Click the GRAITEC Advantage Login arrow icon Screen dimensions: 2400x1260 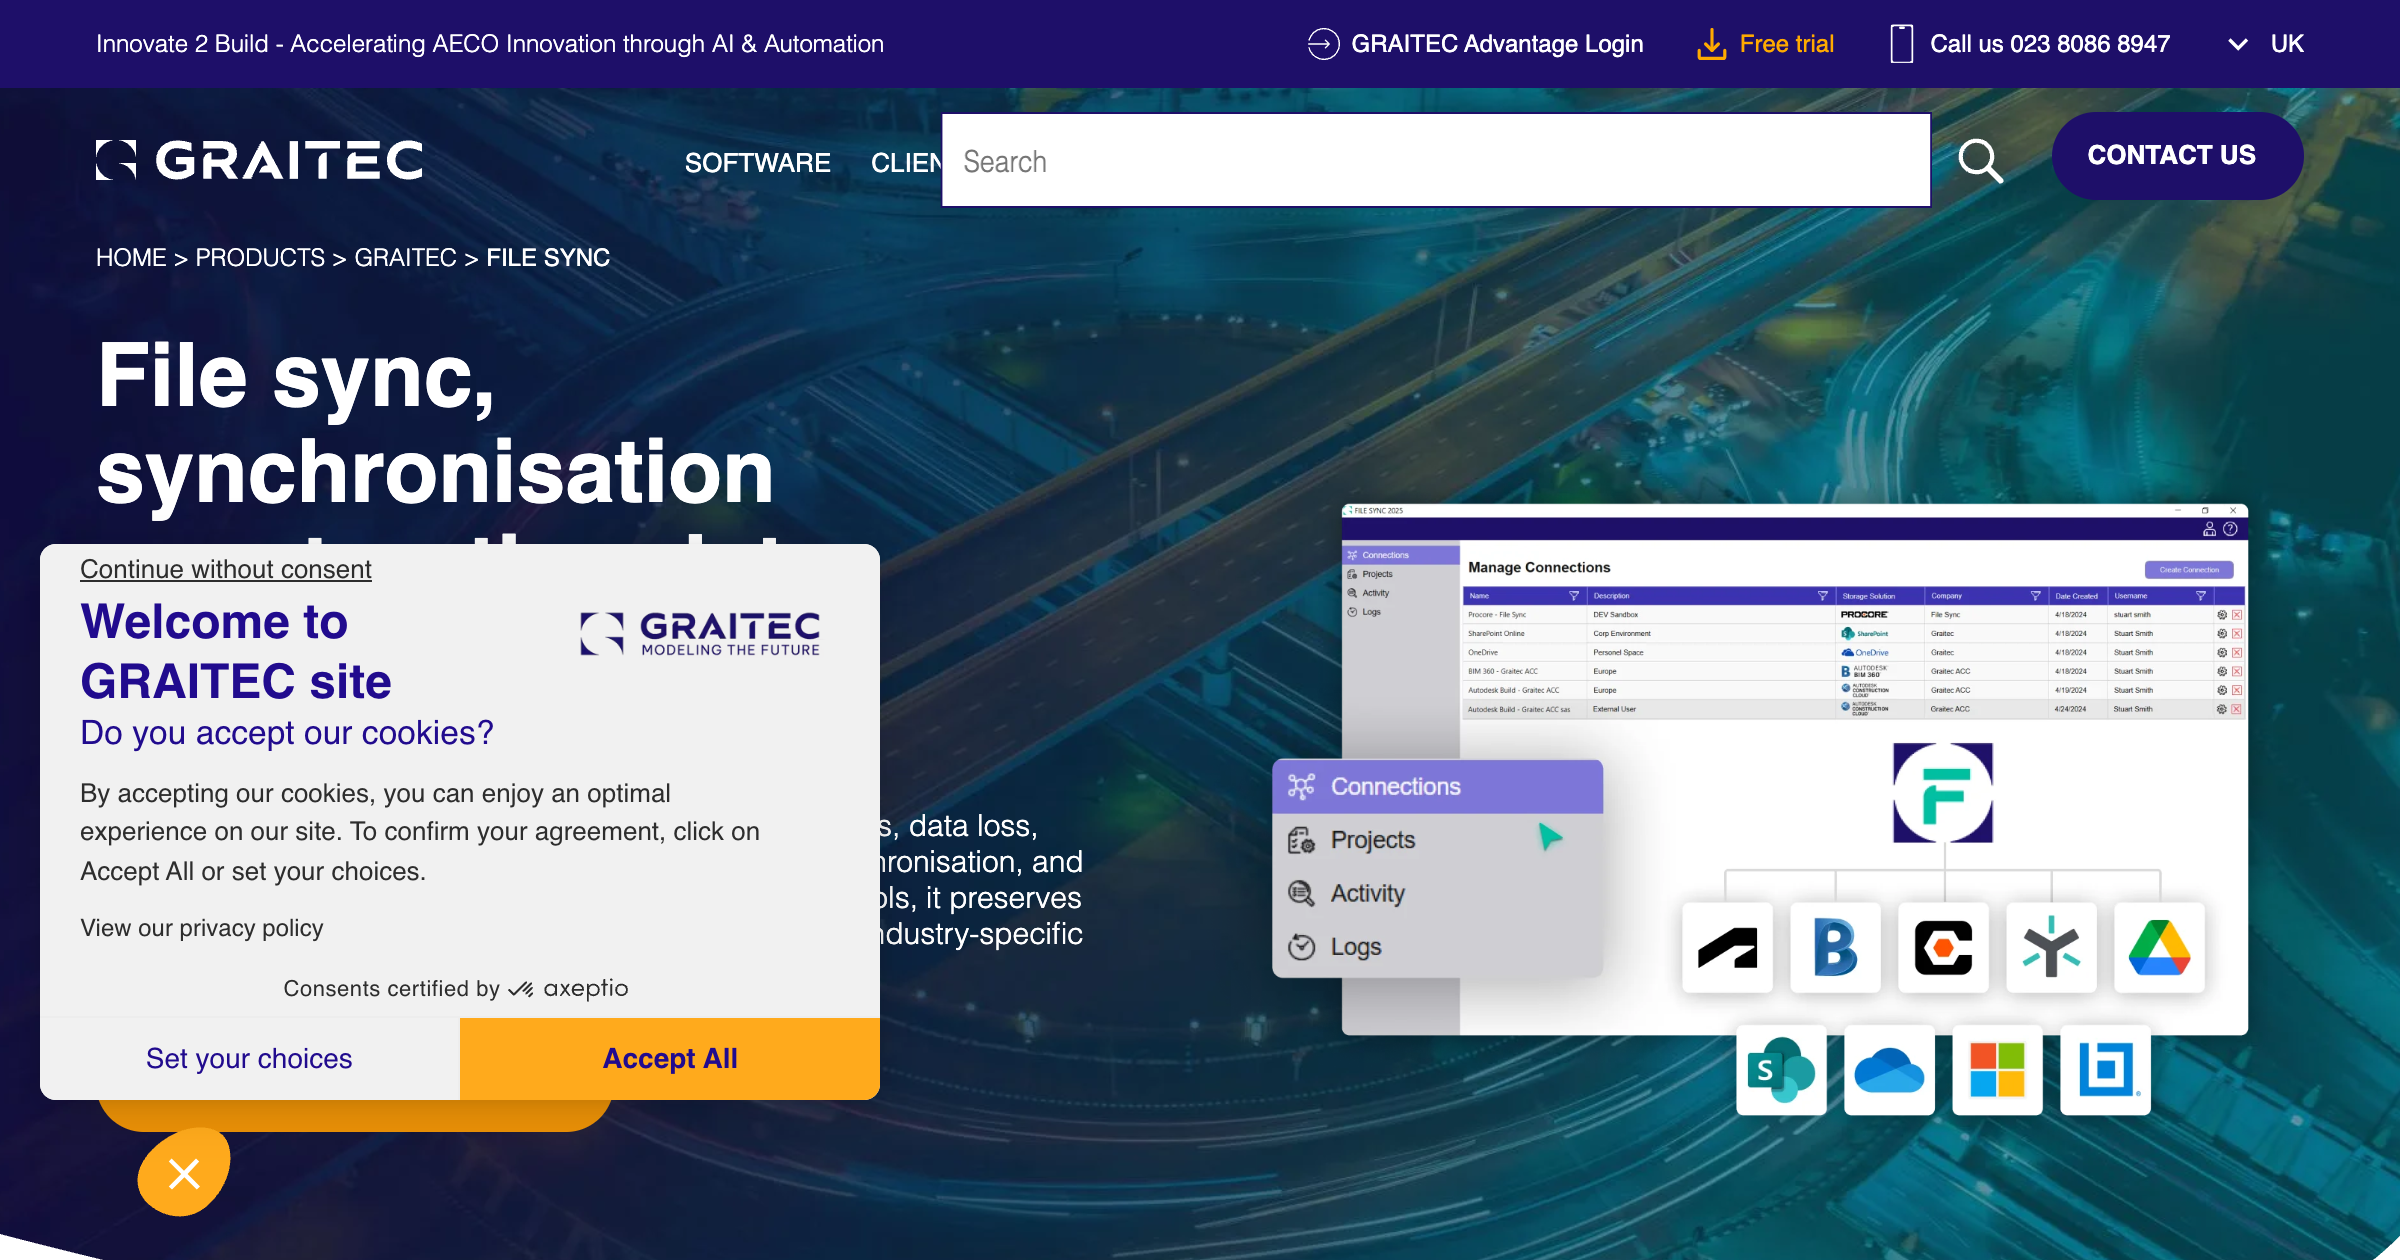tap(1323, 44)
